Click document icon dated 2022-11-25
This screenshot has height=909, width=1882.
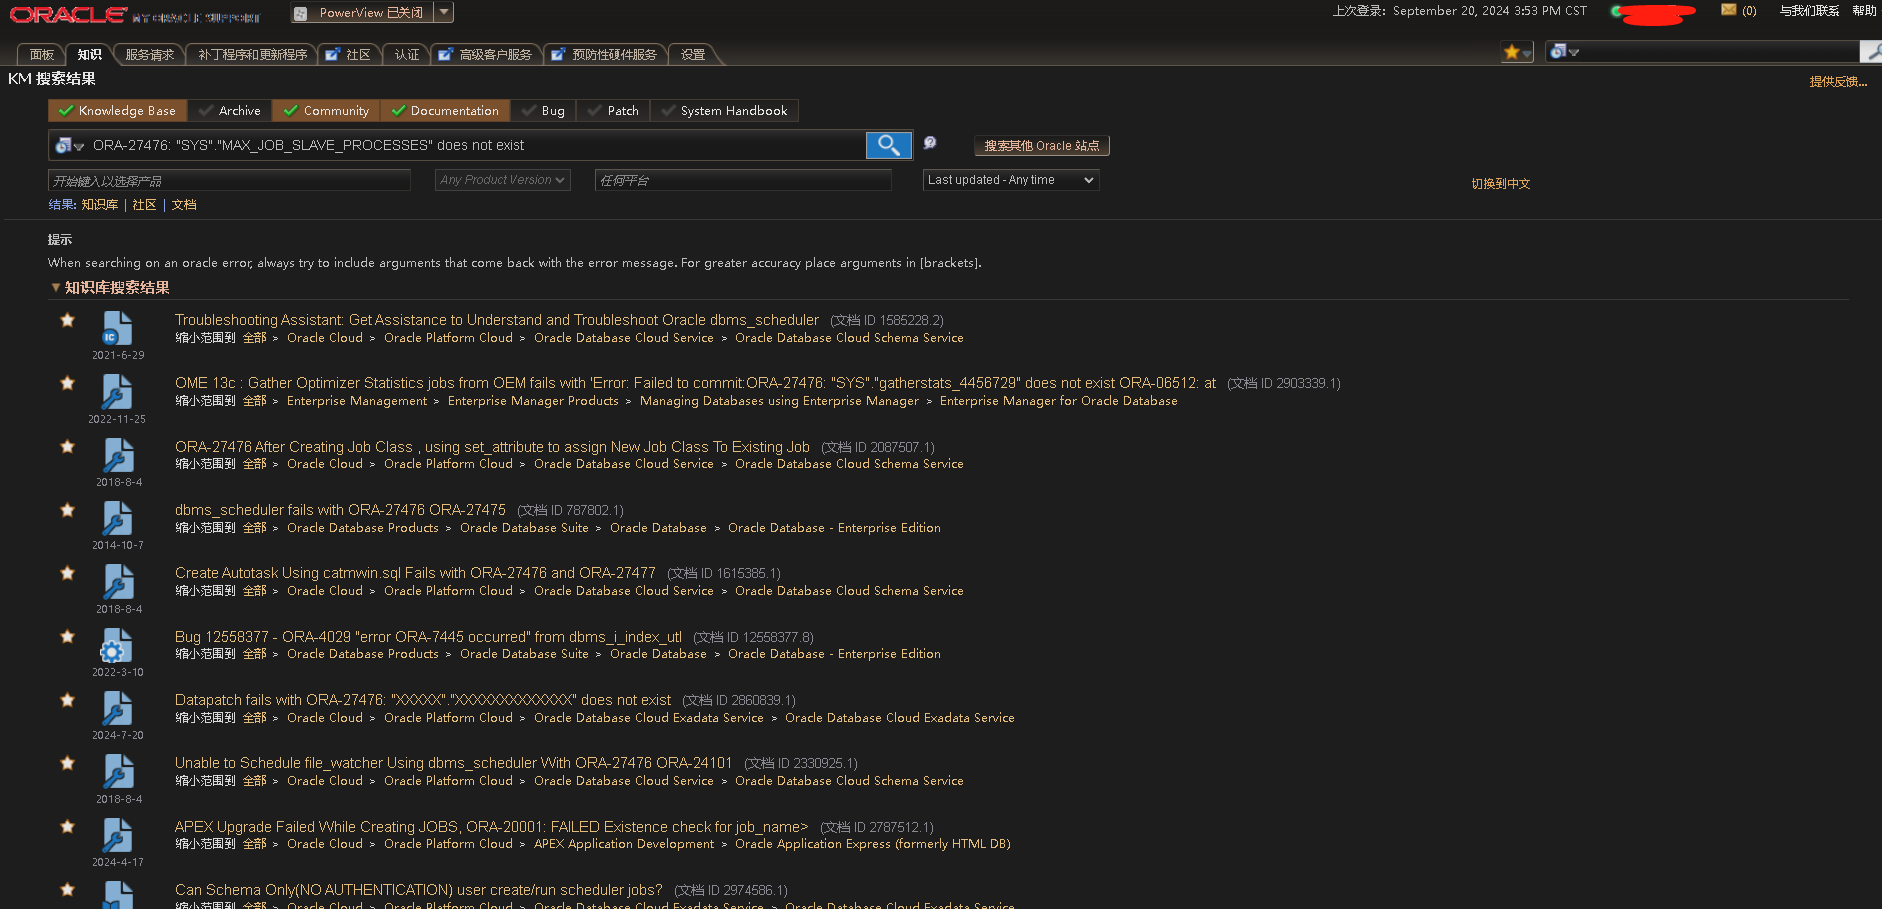coord(117,392)
